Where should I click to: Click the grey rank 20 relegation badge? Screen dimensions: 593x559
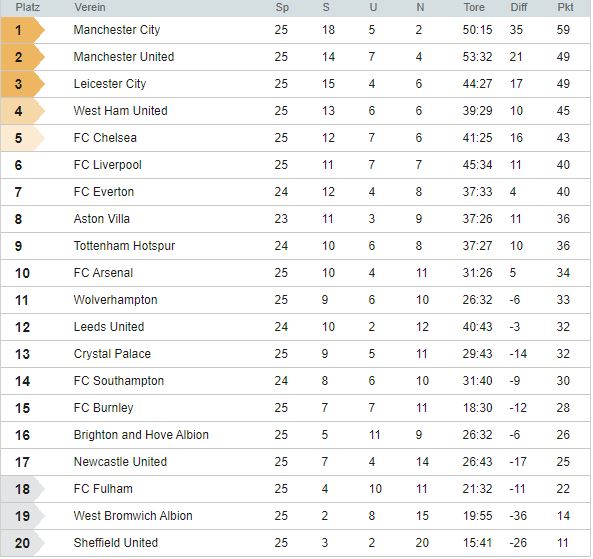[23, 543]
